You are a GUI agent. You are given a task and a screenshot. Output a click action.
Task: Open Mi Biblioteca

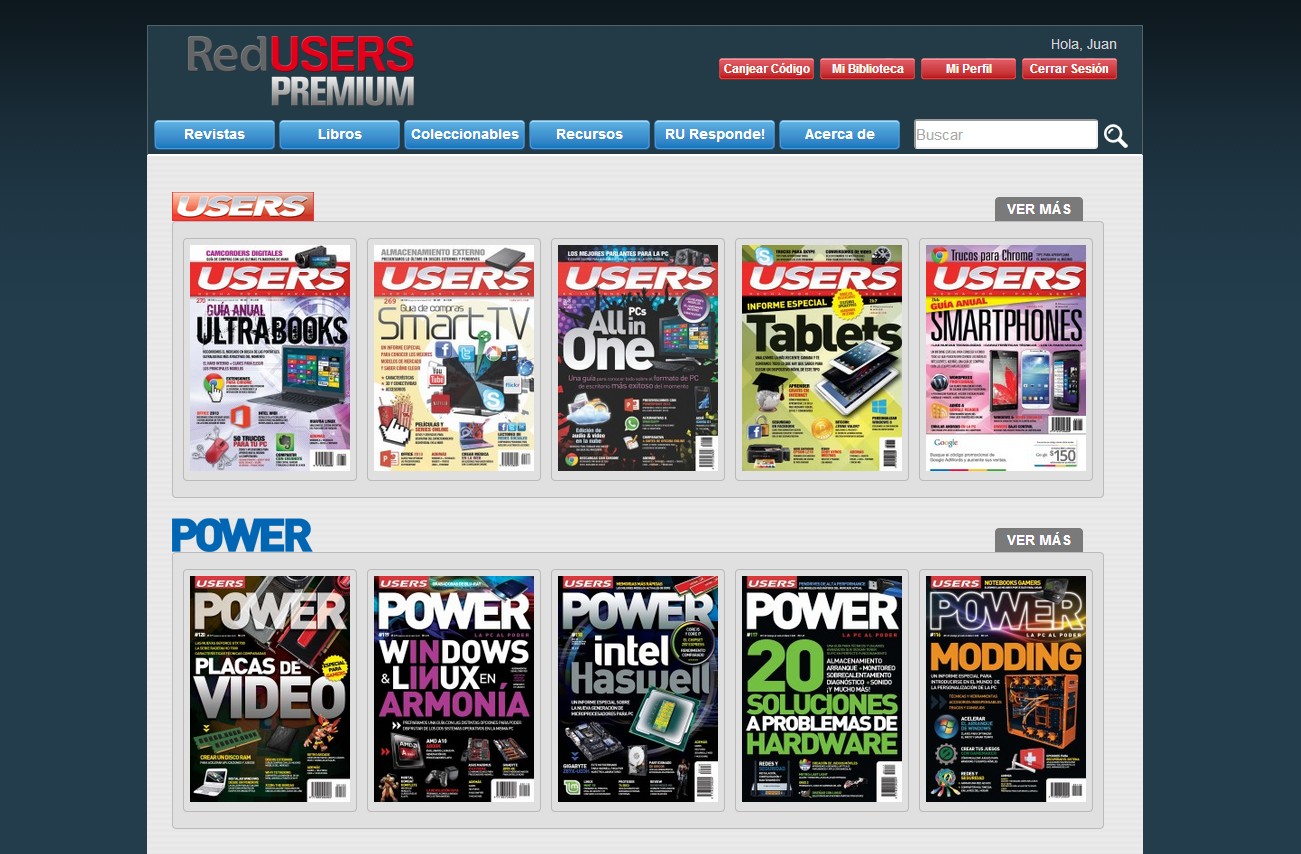click(x=867, y=69)
